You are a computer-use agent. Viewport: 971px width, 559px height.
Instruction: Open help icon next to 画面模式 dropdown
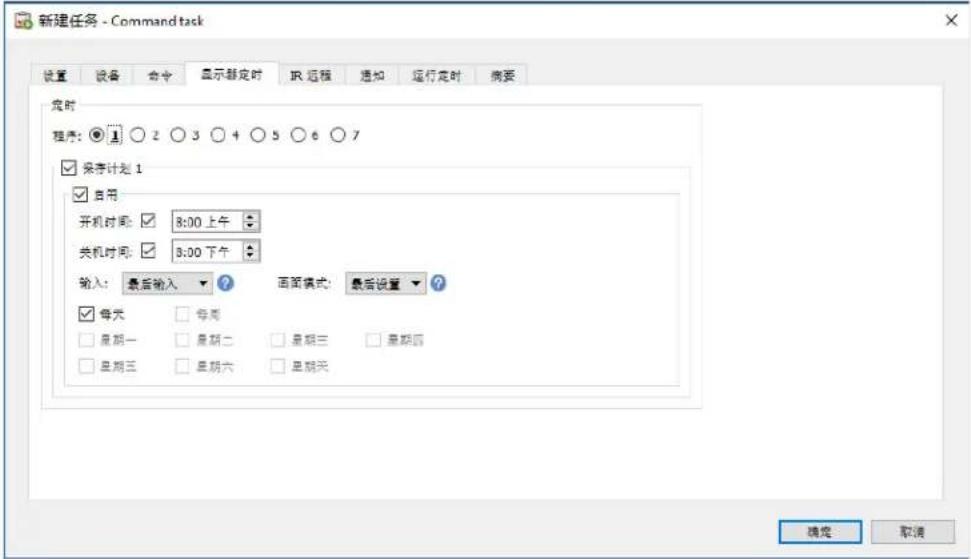(x=438, y=283)
